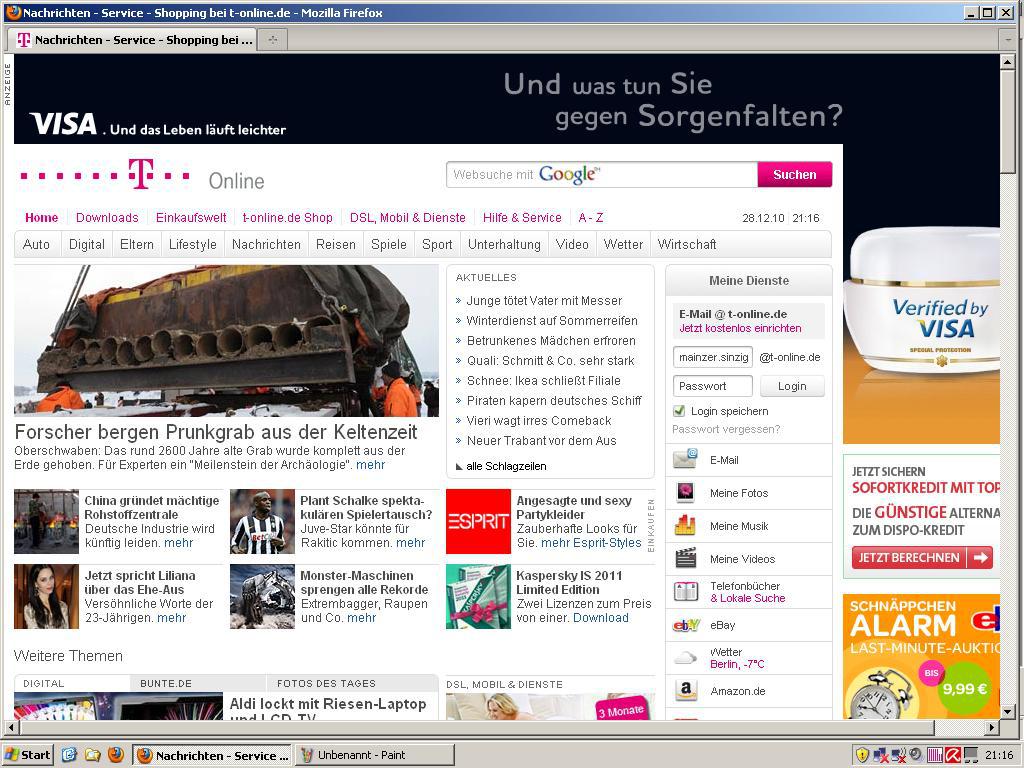Launch Internet Explorer from the quick launch bar
Image resolution: width=1024 pixels, height=768 pixels.
tap(69, 755)
